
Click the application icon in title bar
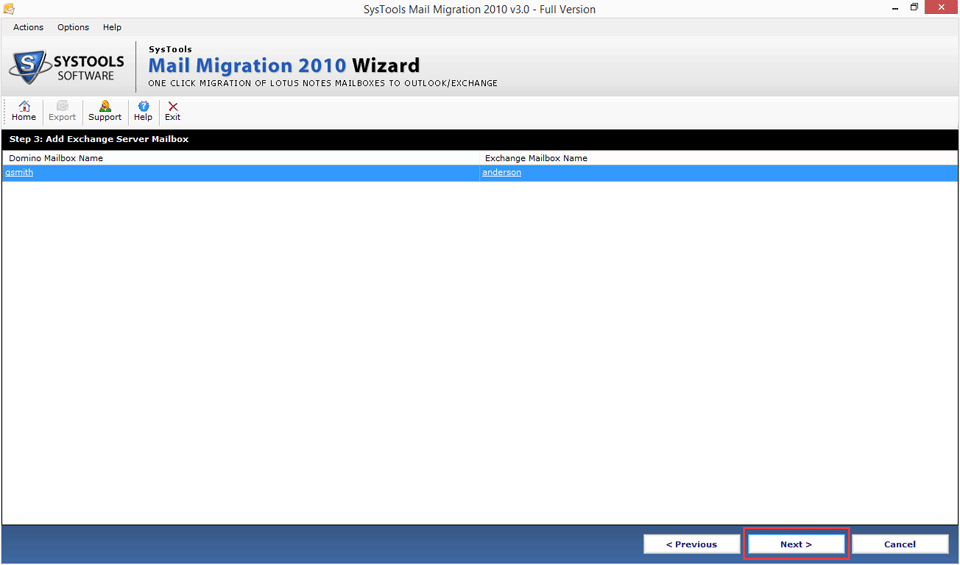click(9, 9)
